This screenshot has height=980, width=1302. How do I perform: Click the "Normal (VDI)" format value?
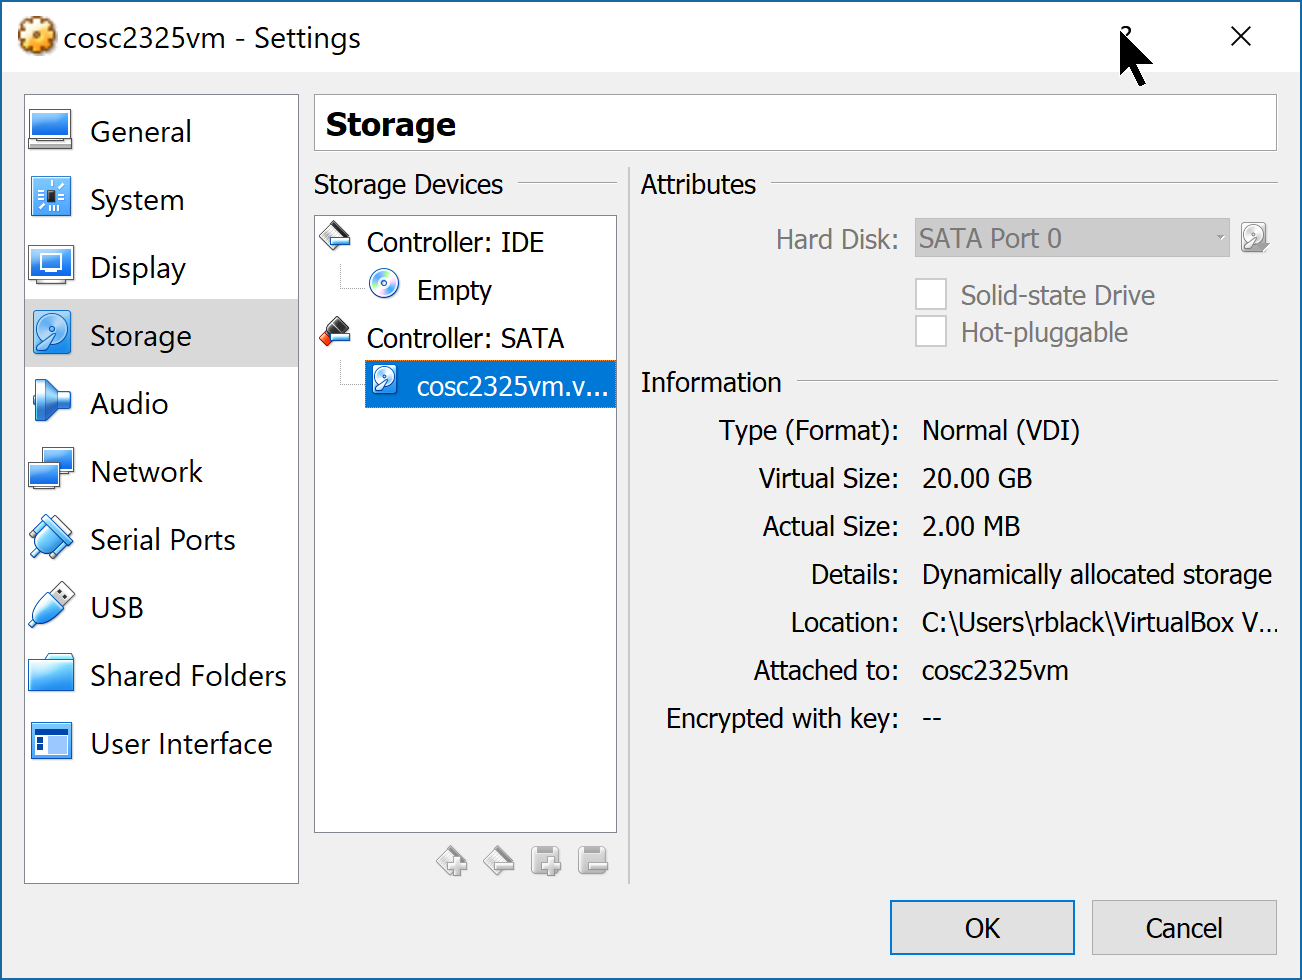click(x=1001, y=430)
